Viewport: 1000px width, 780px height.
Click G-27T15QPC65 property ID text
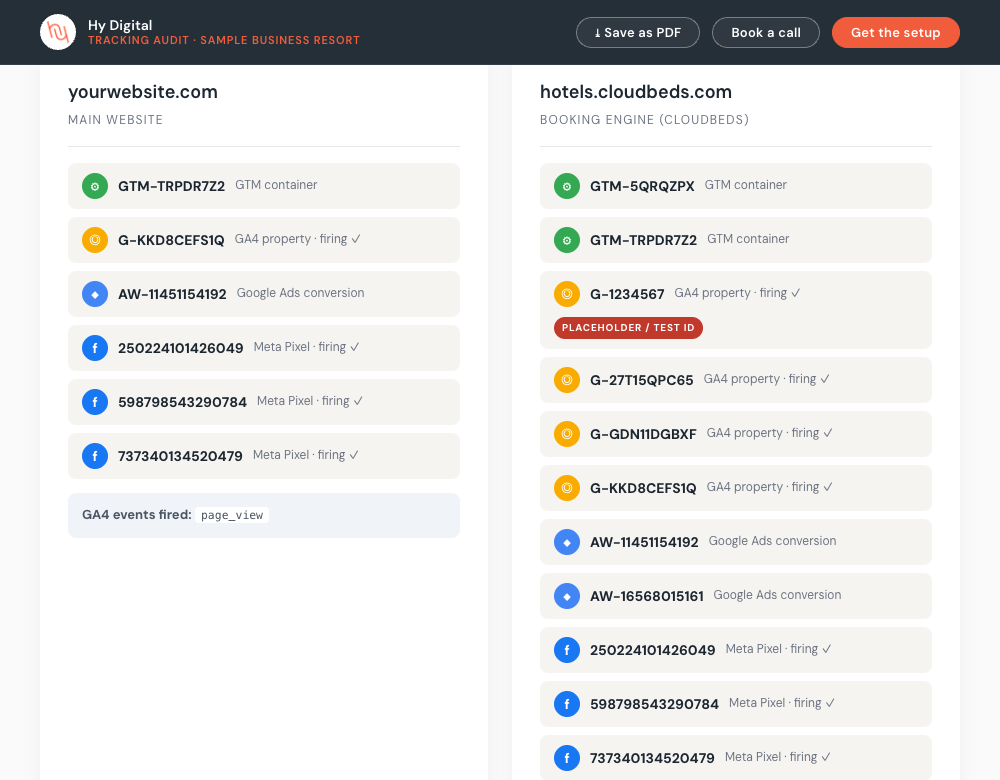click(x=642, y=380)
